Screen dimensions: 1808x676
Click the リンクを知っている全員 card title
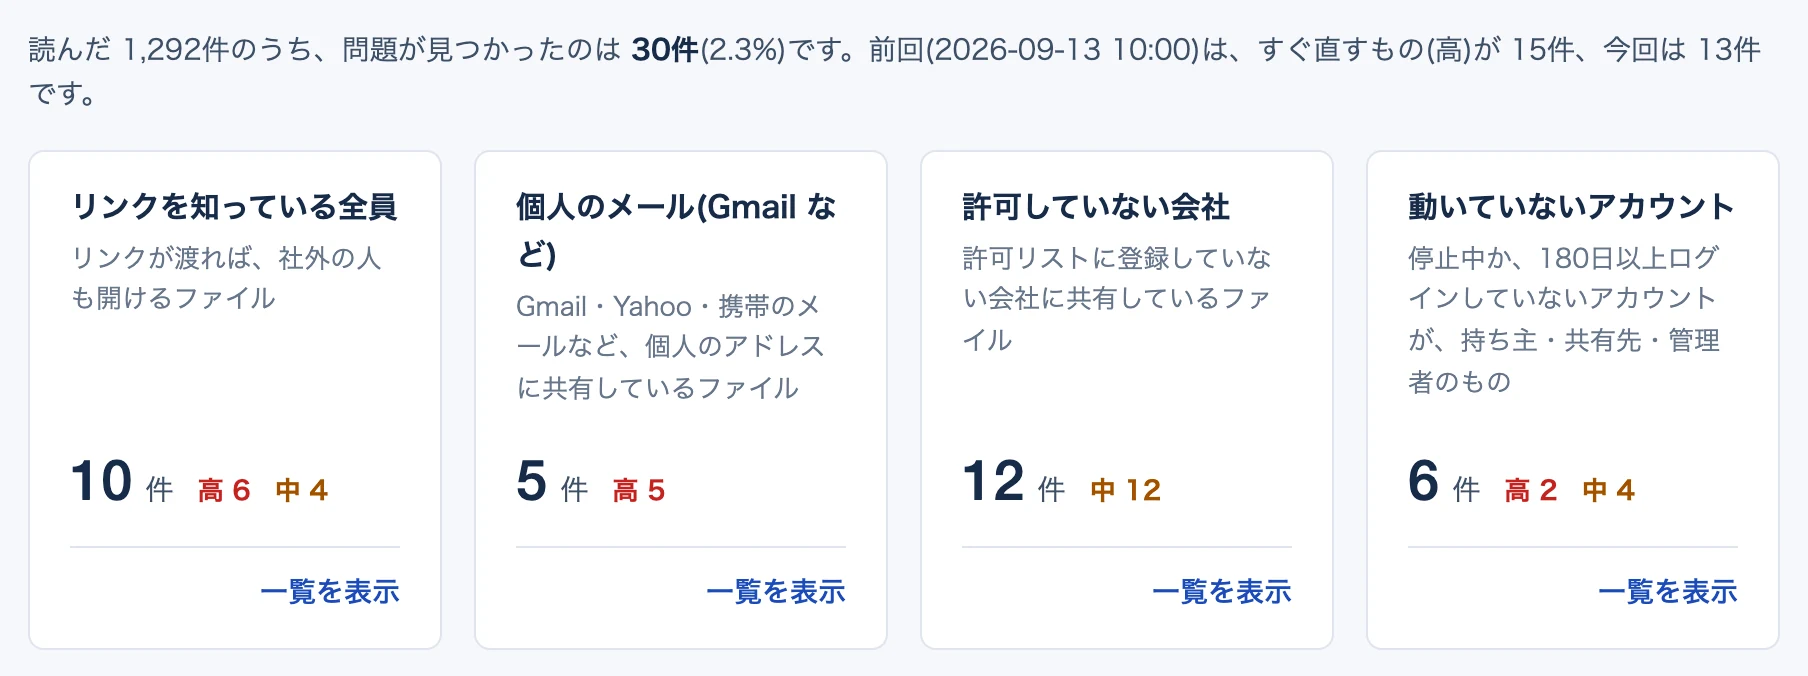pyautogui.click(x=235, y=207)
